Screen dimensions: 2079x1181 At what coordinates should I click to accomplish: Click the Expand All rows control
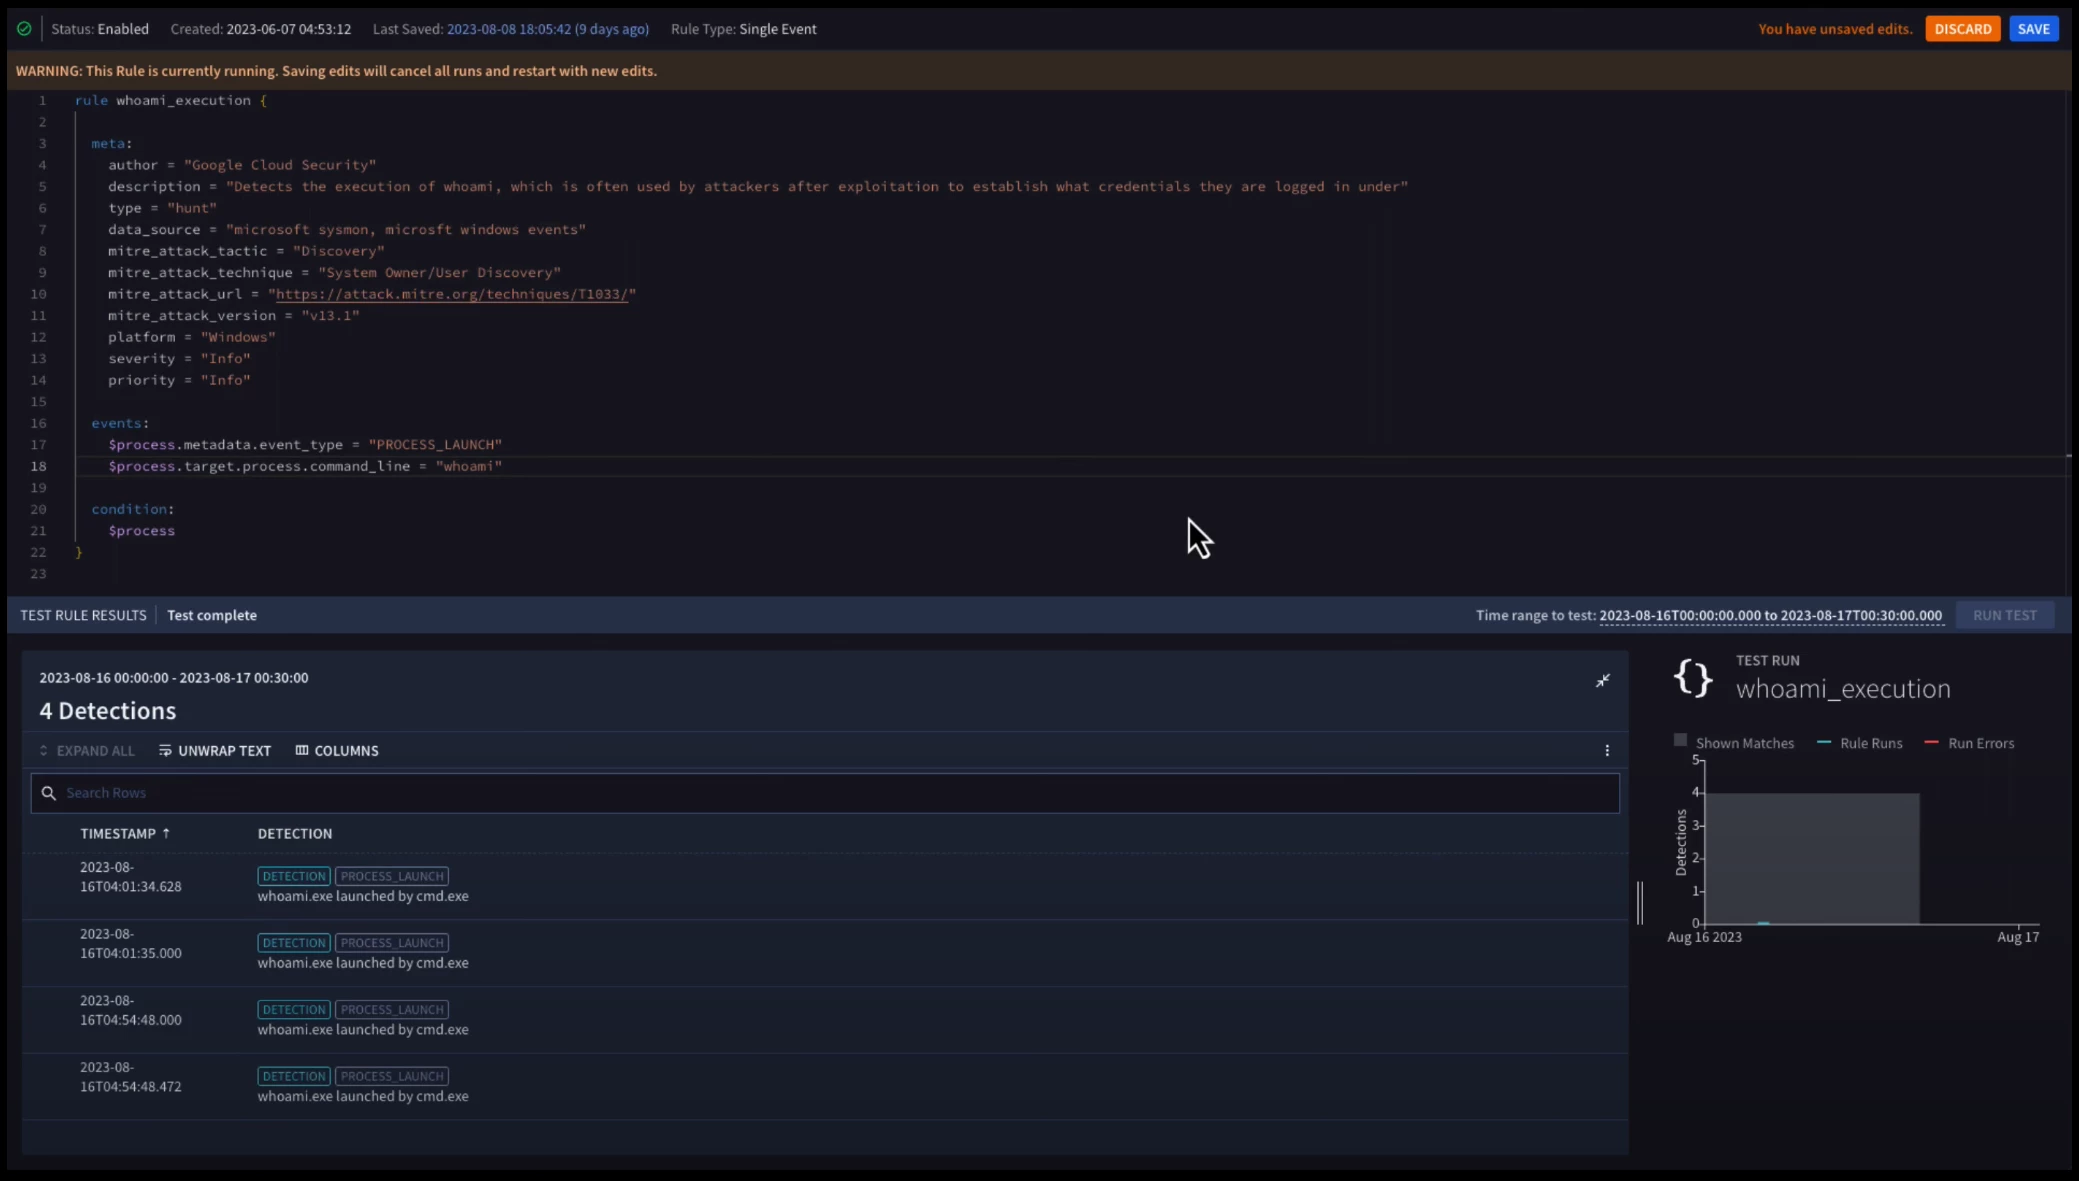click(x=86, y=751)
